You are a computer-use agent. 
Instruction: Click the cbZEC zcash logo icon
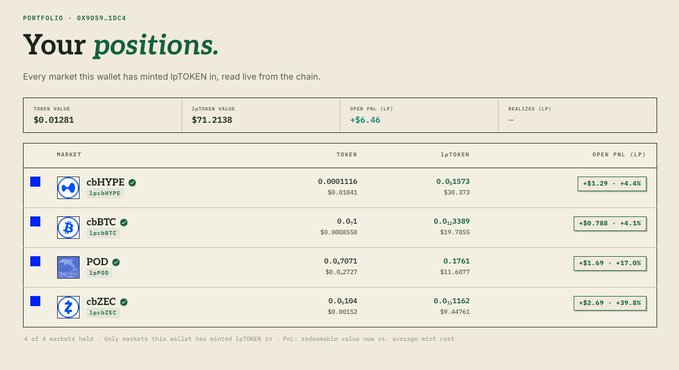pos(68,307)
